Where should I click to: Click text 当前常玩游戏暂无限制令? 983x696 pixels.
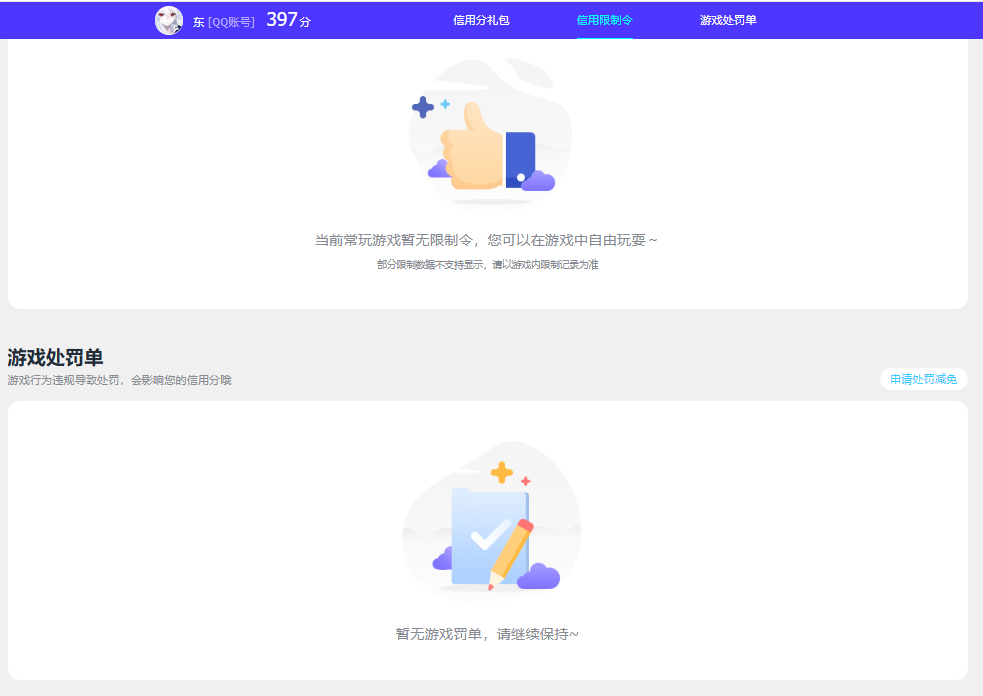394,240
